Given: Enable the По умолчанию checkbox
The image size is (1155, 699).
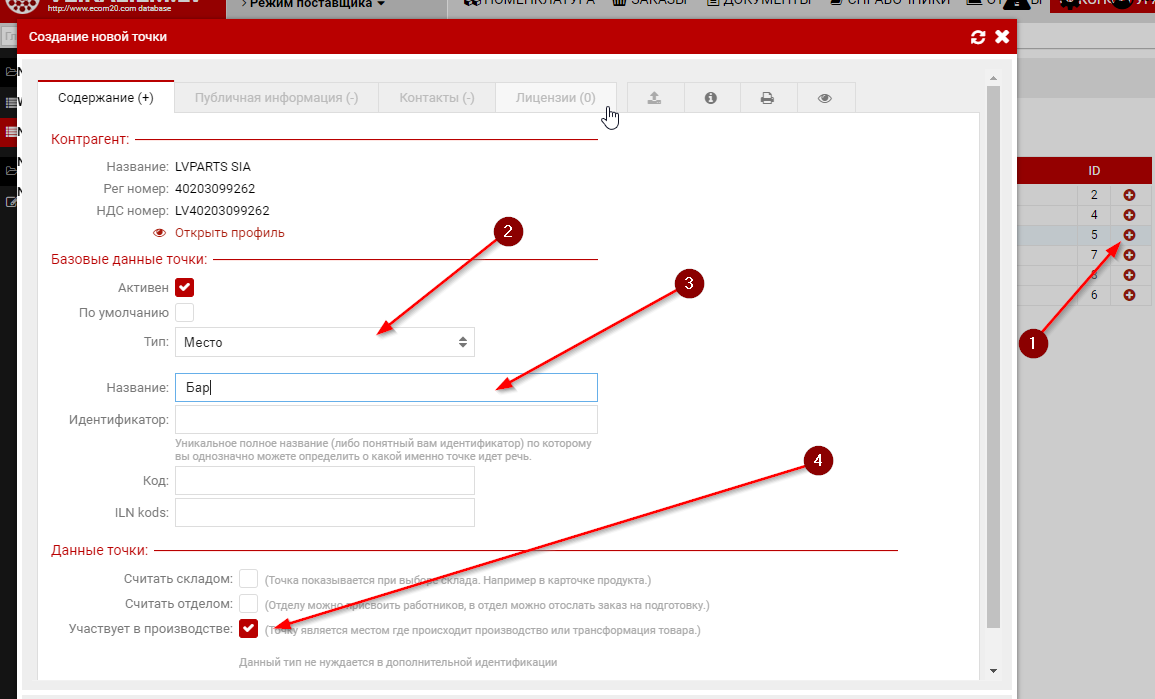Looking at the screenshot, I should [184, 312].
